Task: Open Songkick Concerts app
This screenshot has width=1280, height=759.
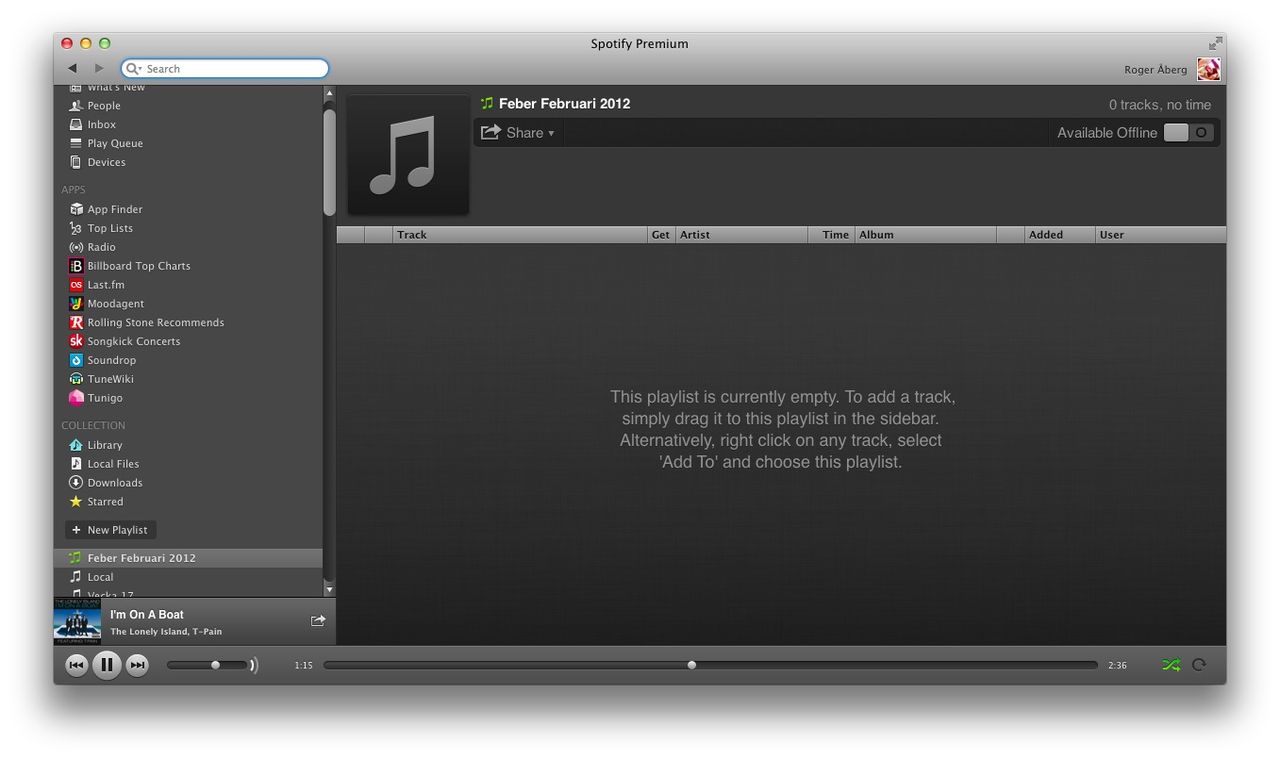Action: (76, 341)
